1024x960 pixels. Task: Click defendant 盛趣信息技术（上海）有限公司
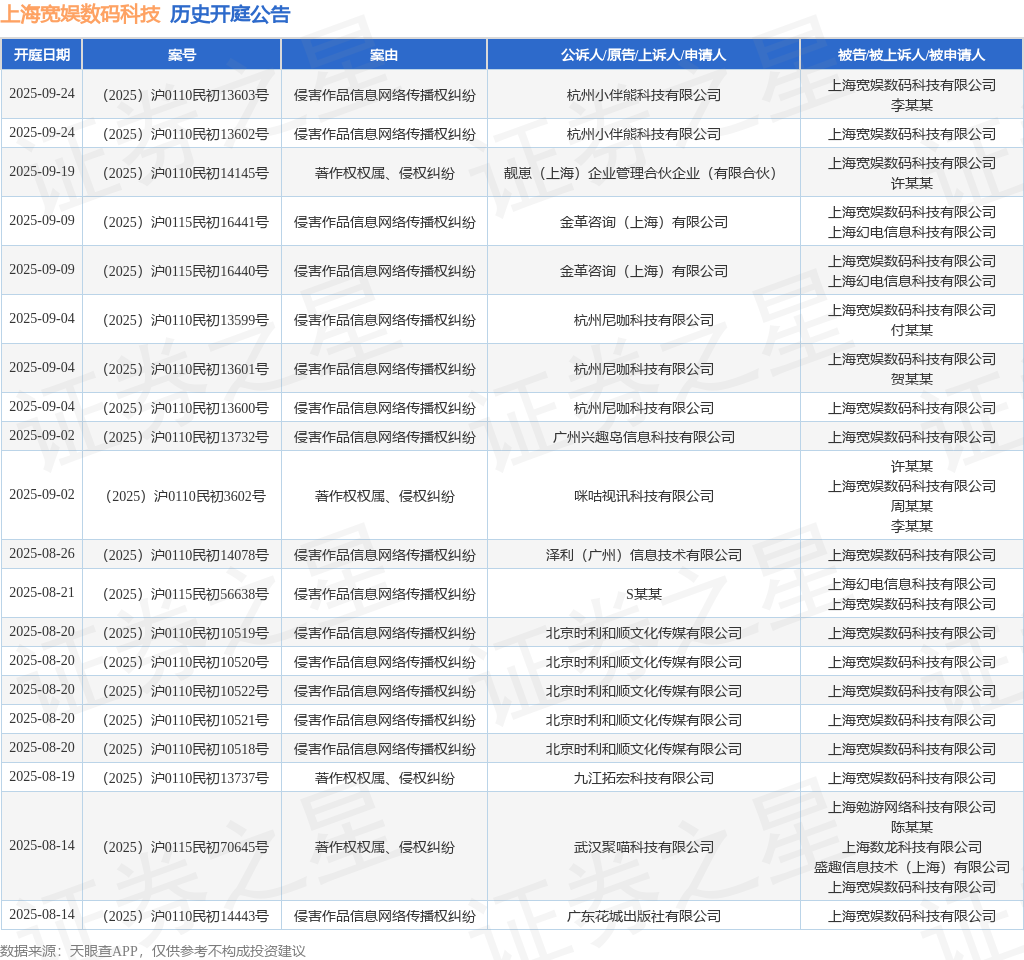911,867
